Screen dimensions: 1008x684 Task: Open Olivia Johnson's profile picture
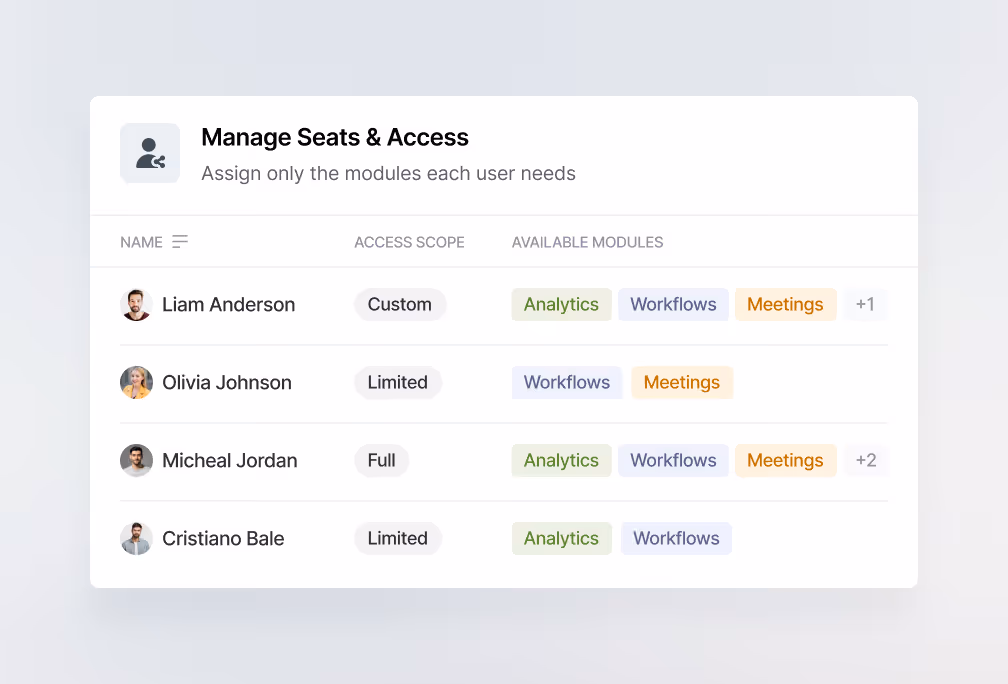click(x=136, y=383)
